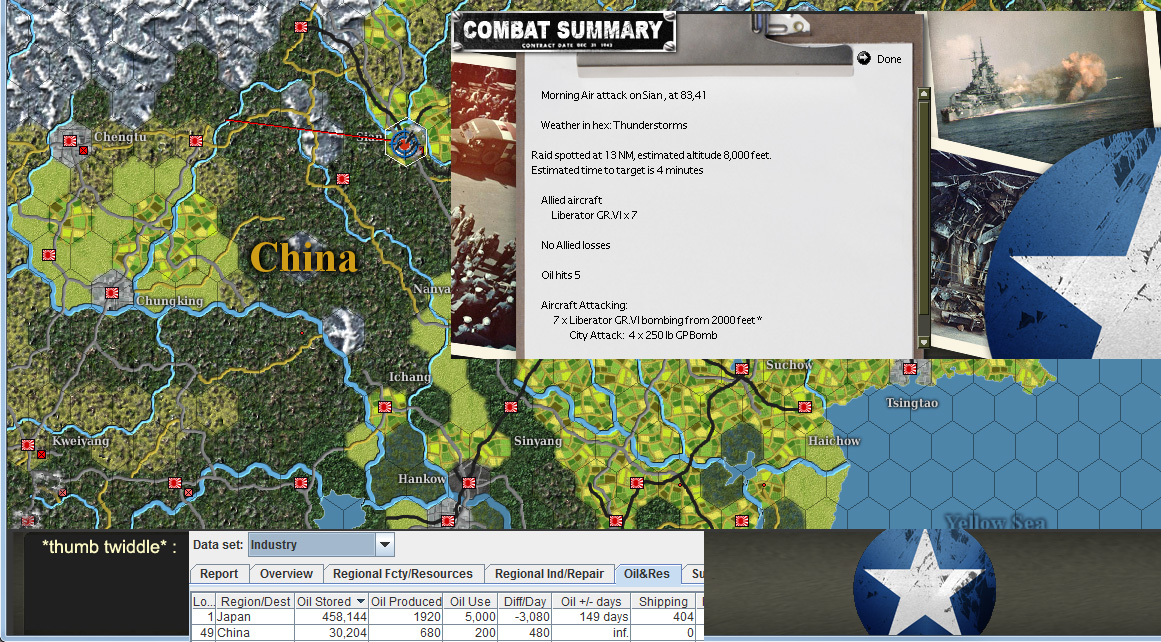Image resolution: width=1161 pixels, height=642 pixels.
Task: Click the inf. cell in China row
Action: point(591,633)
